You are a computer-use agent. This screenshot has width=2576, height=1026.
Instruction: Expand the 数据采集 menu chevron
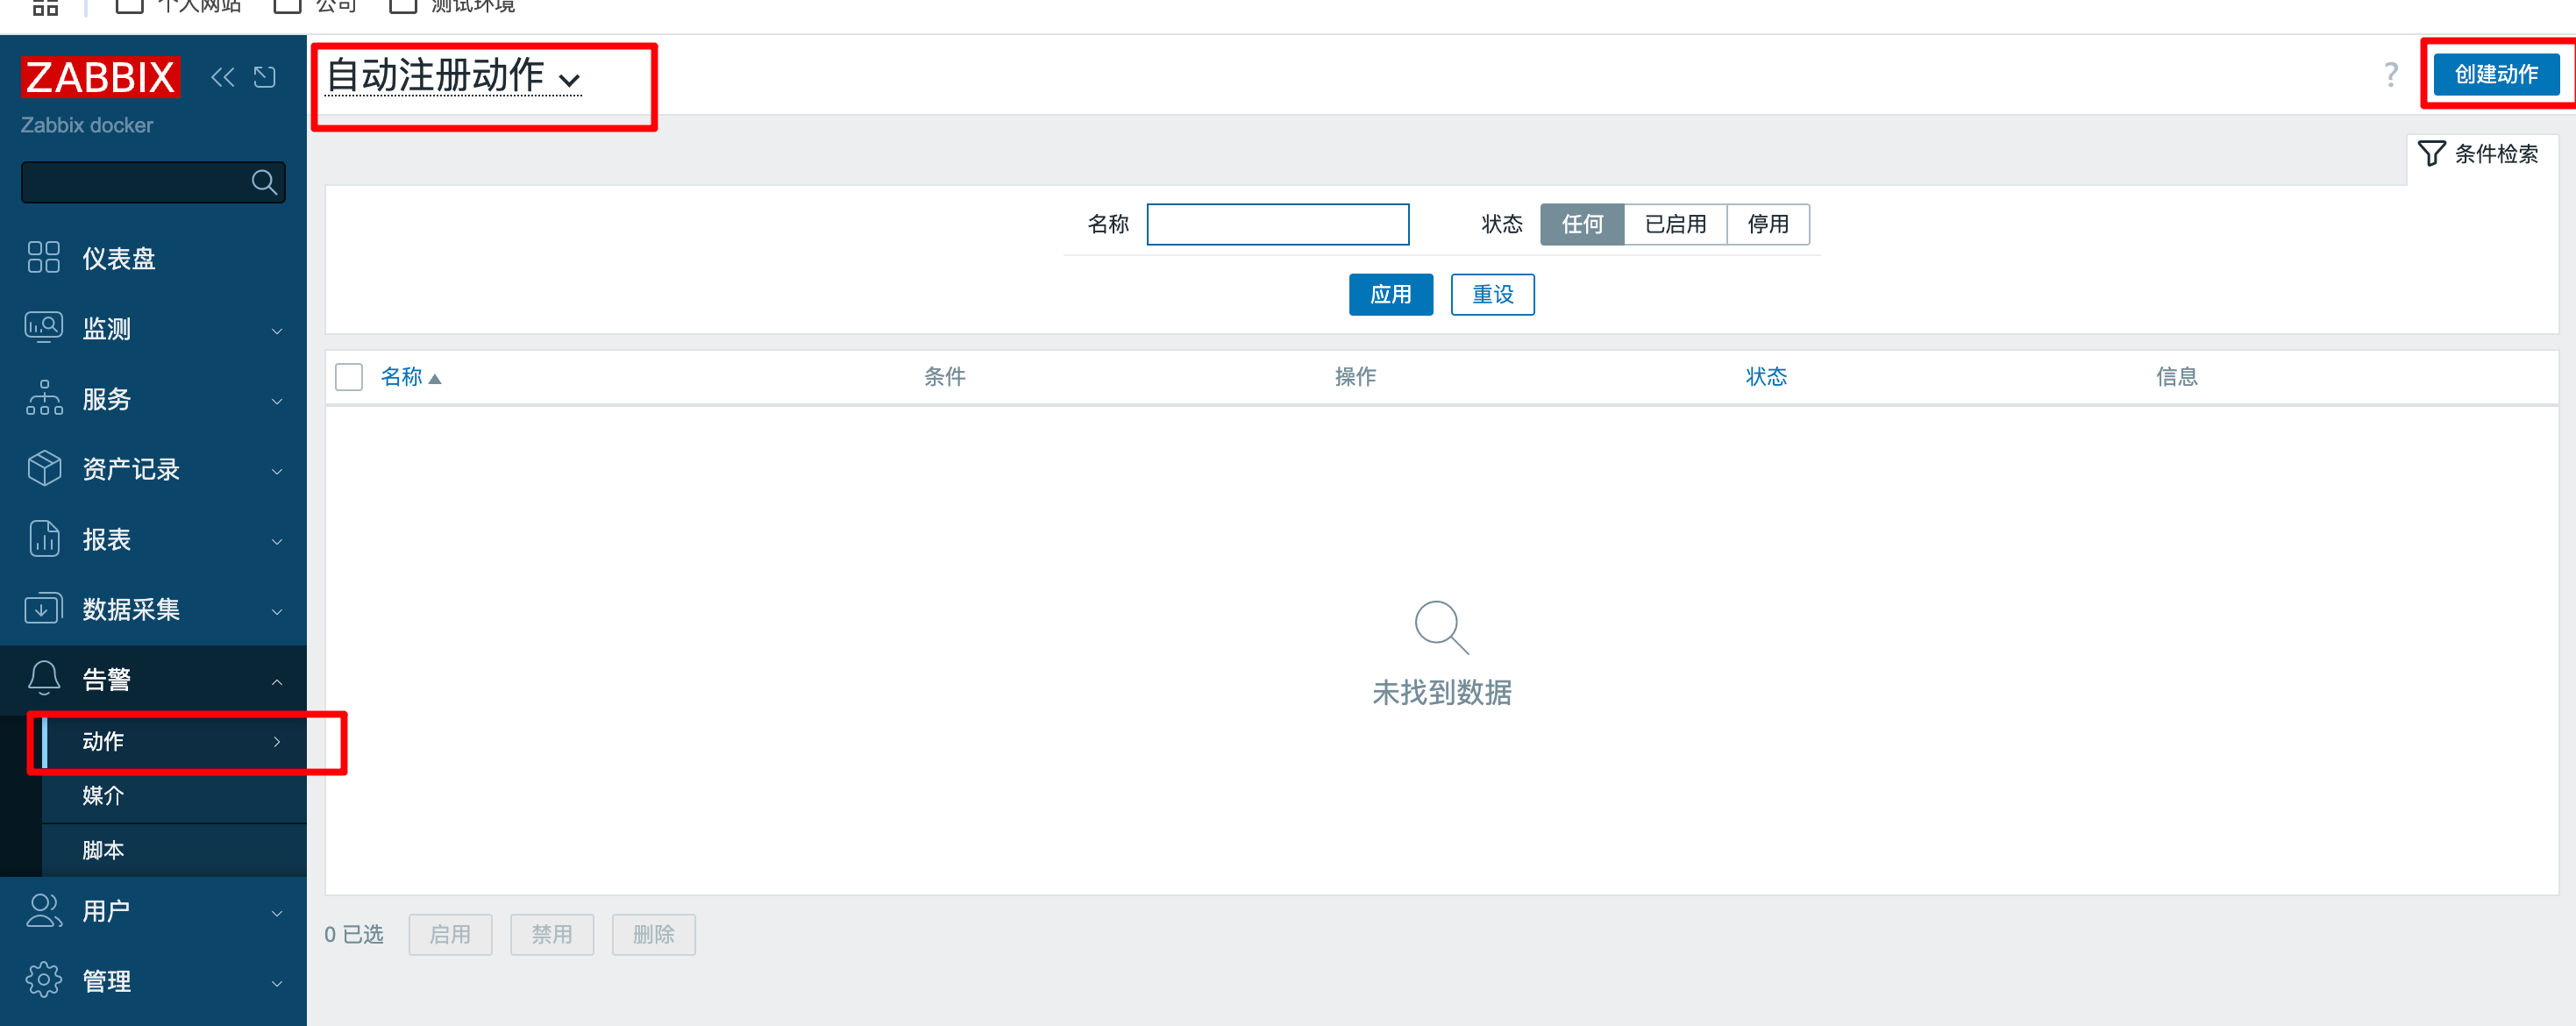pyautogui.click(x=277, y=611)
